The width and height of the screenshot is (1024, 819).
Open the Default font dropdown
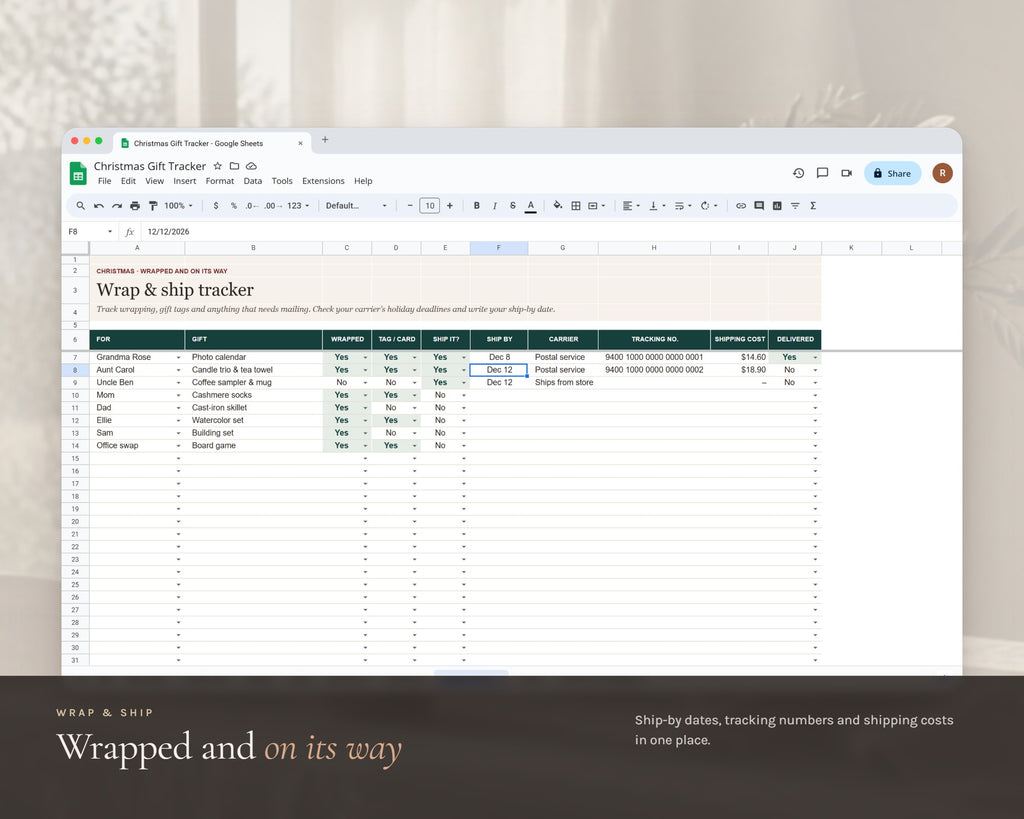357,206
